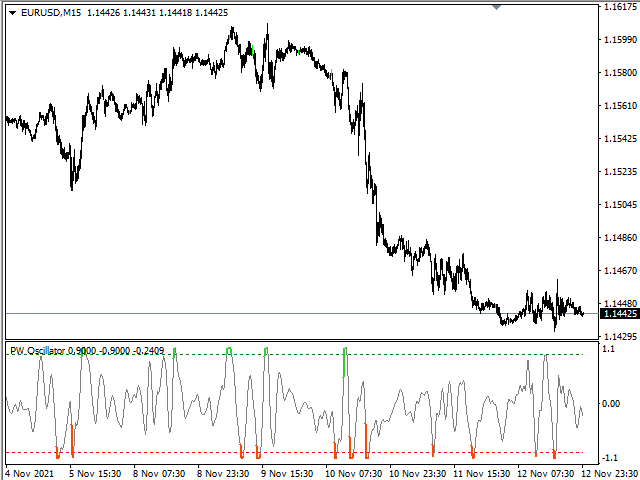
Task: Click the 1.15990 price scale value
Action: pyautogui.click(x=620, y=40)
